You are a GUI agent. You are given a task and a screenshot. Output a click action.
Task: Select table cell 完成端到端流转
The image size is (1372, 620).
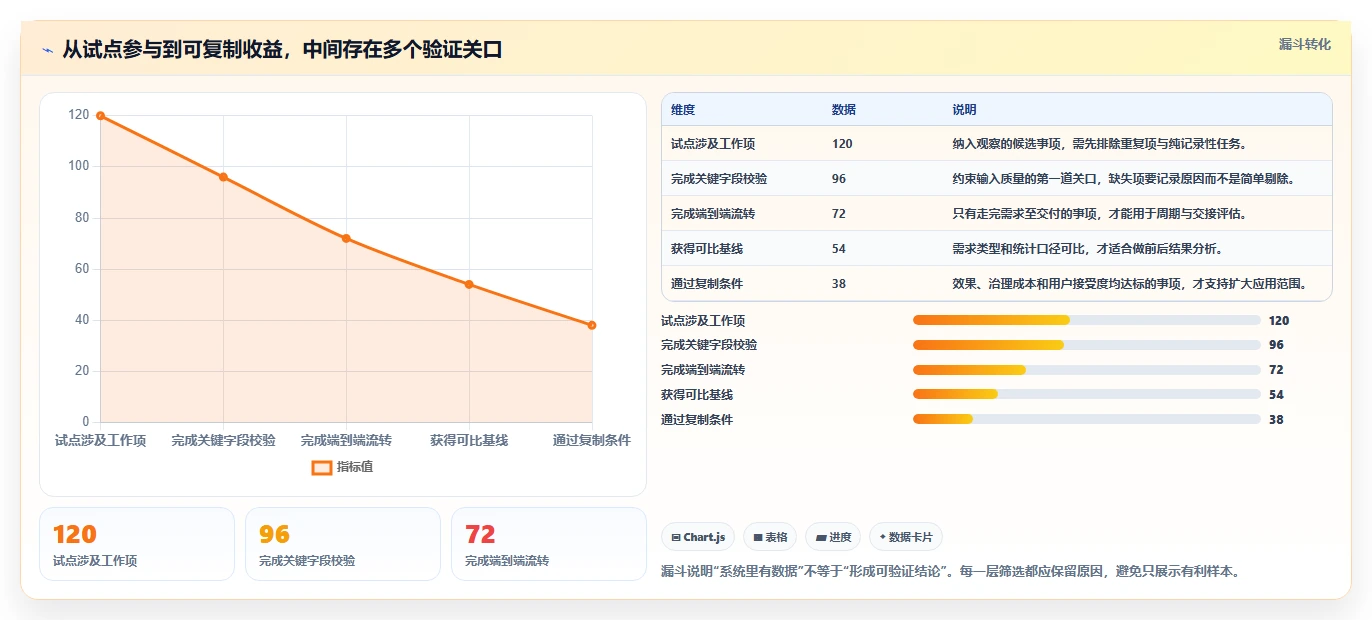pyautogui.click(x=713, y=214)
